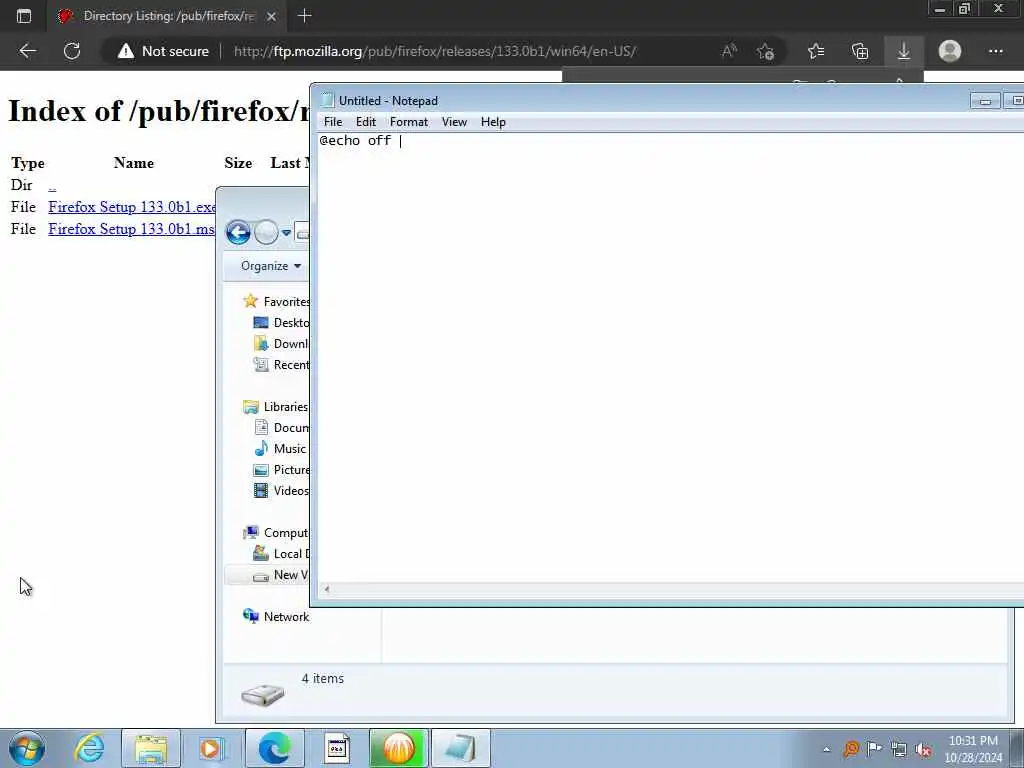Click the ftp.mozilla.org URL in the address bar

click(435, 51)
